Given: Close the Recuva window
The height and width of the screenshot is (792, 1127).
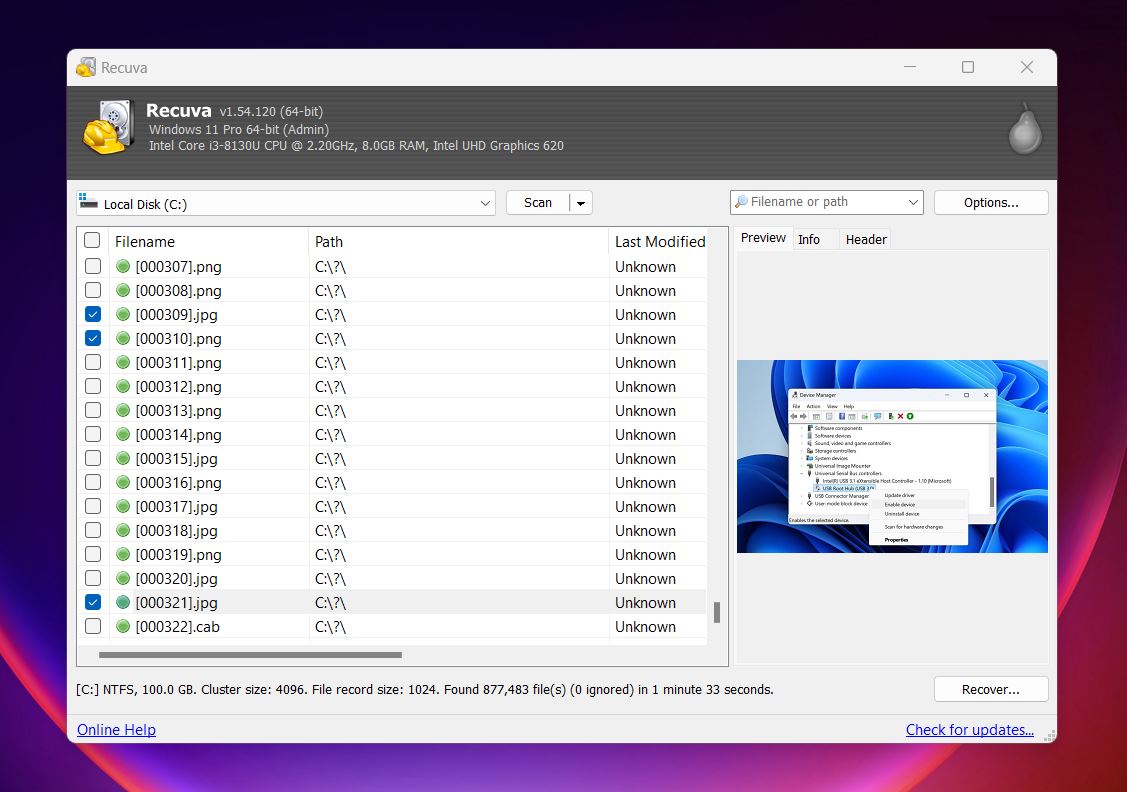Looking at the screenshot, I should tap(1027, 67).
